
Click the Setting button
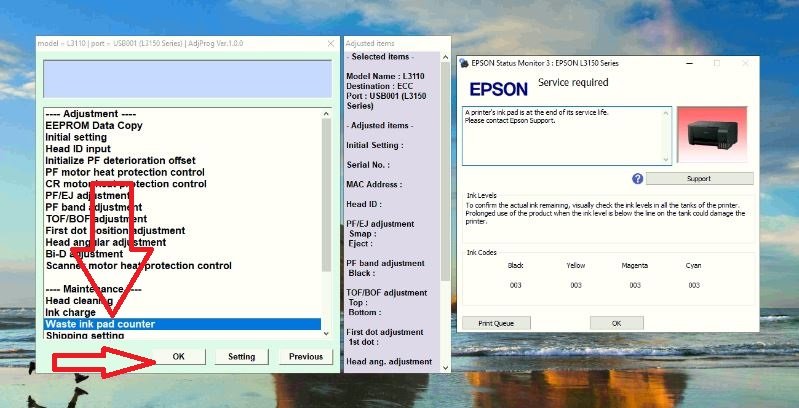click(242, 357)
